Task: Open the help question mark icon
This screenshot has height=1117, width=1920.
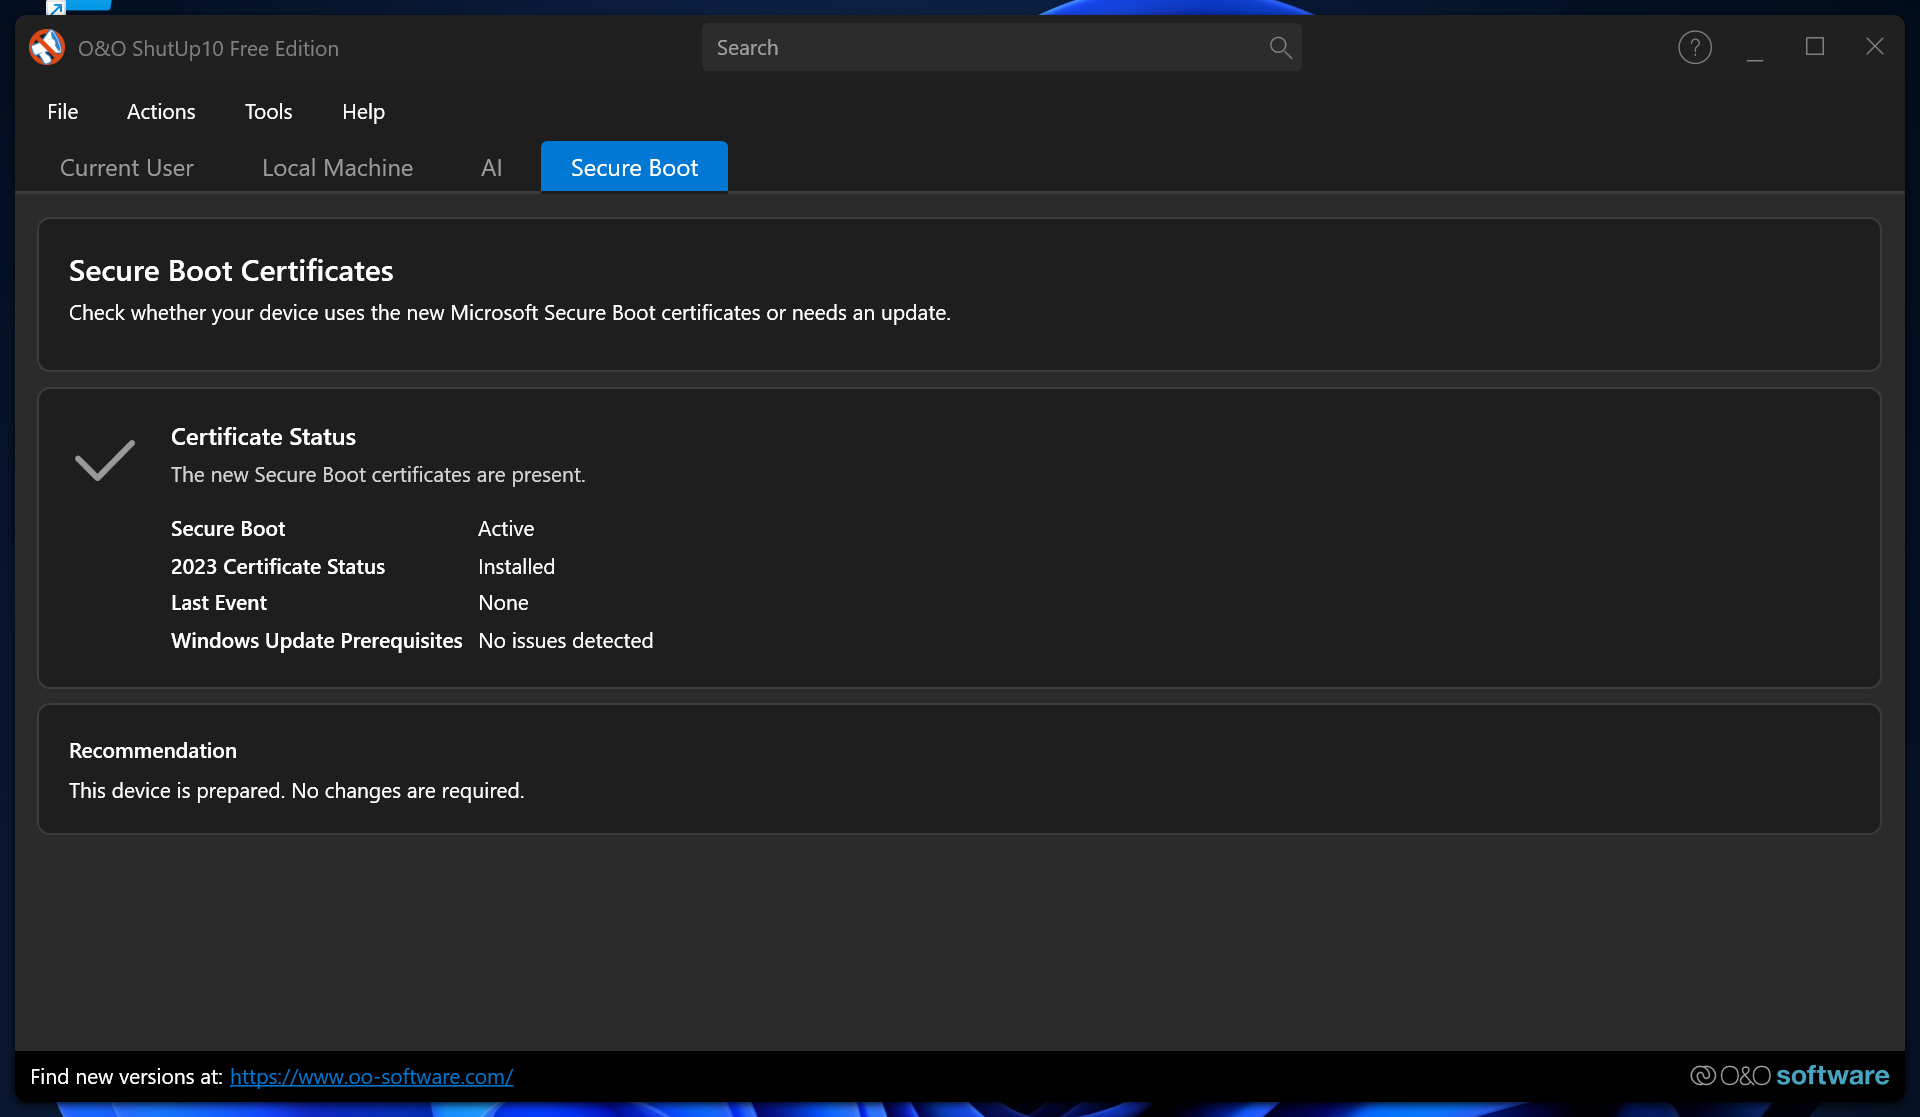Action: click(x=1695, y=47)
